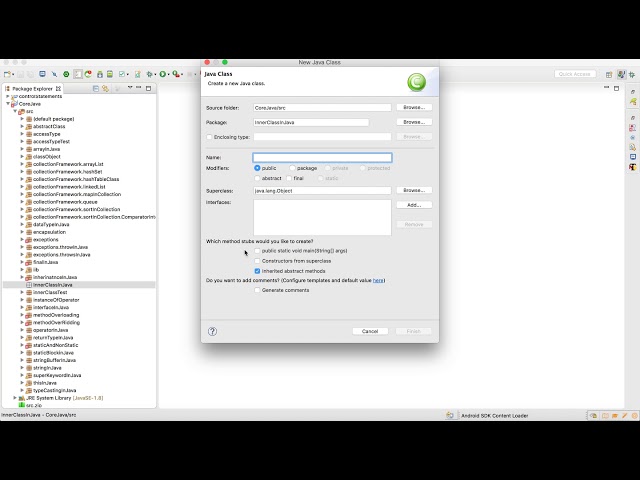The width and height of the screenshot is (640, 480).
Task: Click Browse next to Superclass field
Action: tap(414, 190)
